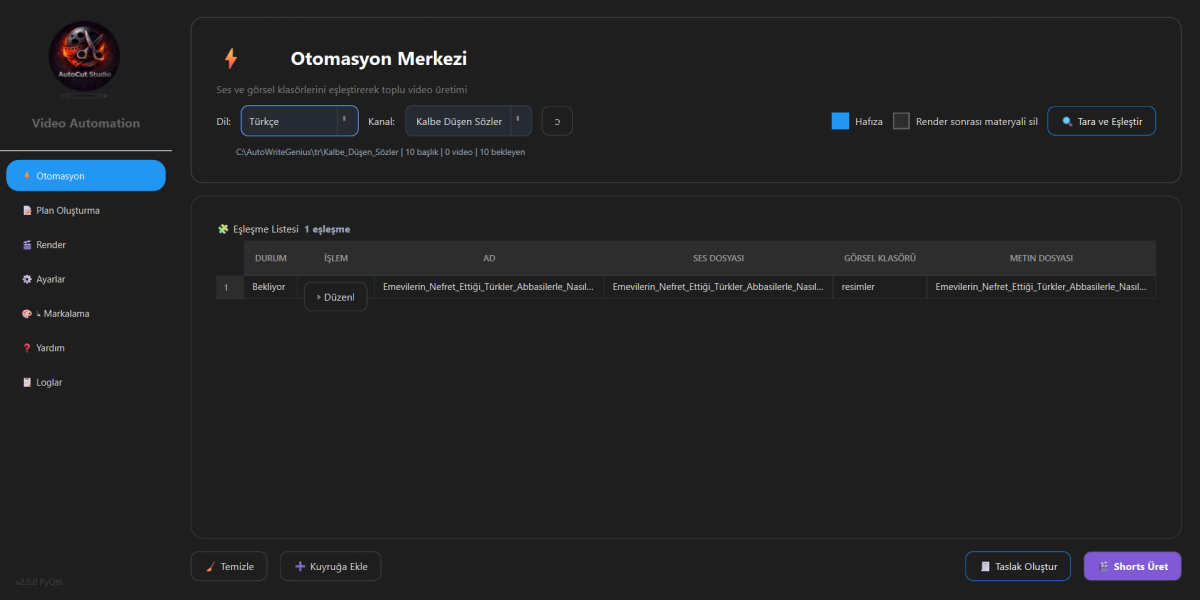Disable the Hafıza checkbox
1200x600 pixels.
point(840,121)
